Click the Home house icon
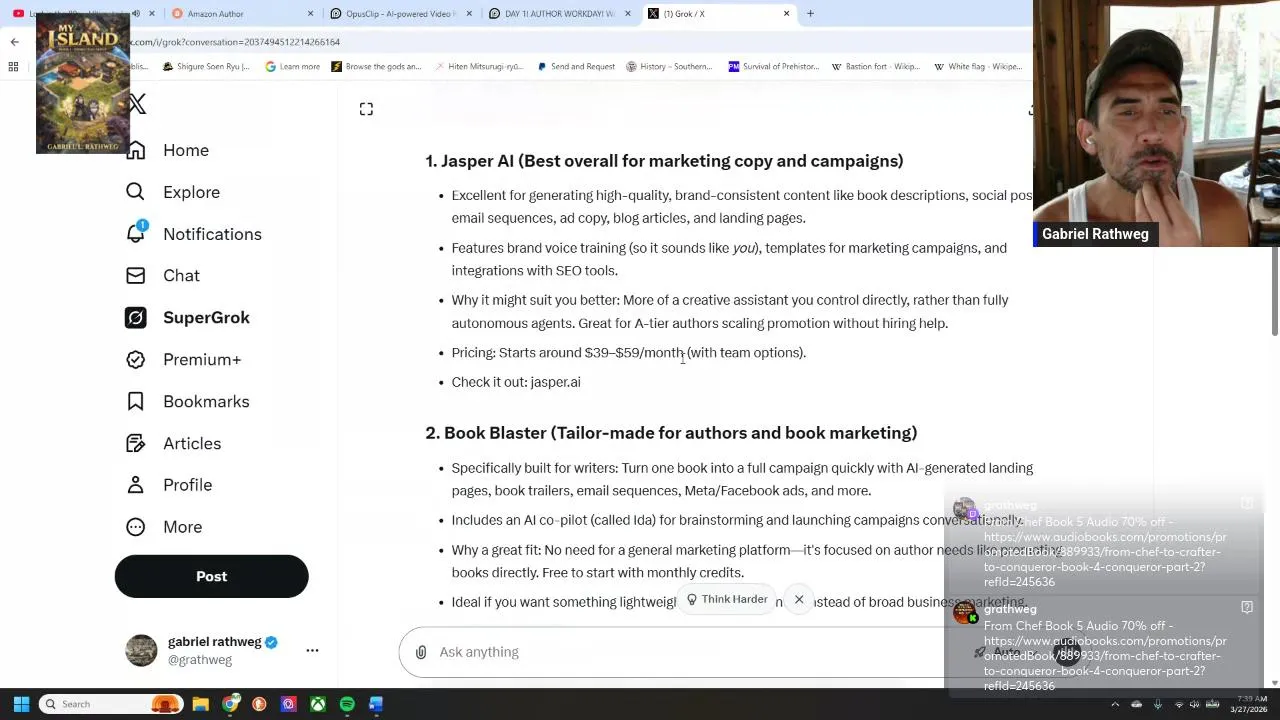This screenshot has height=720, width=1280. [136, 150]
